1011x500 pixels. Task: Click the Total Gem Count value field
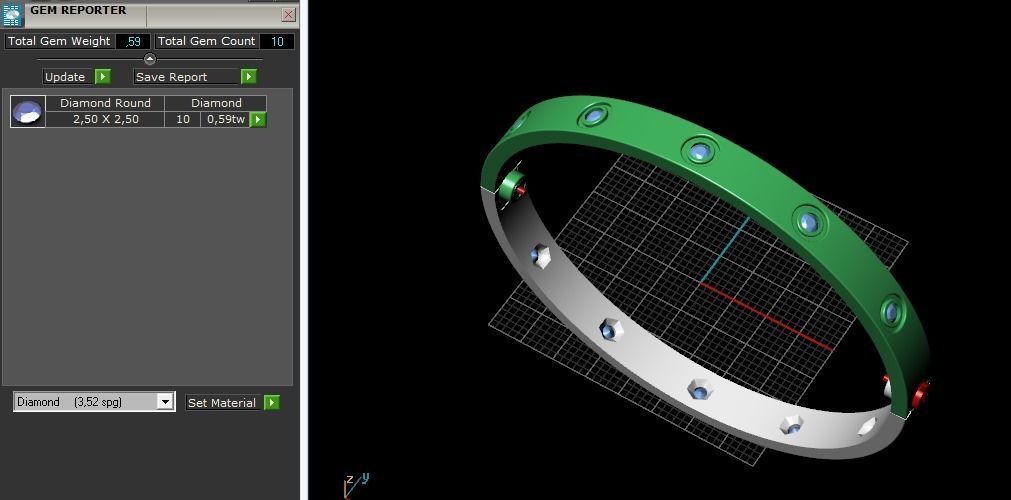[277, 41]
